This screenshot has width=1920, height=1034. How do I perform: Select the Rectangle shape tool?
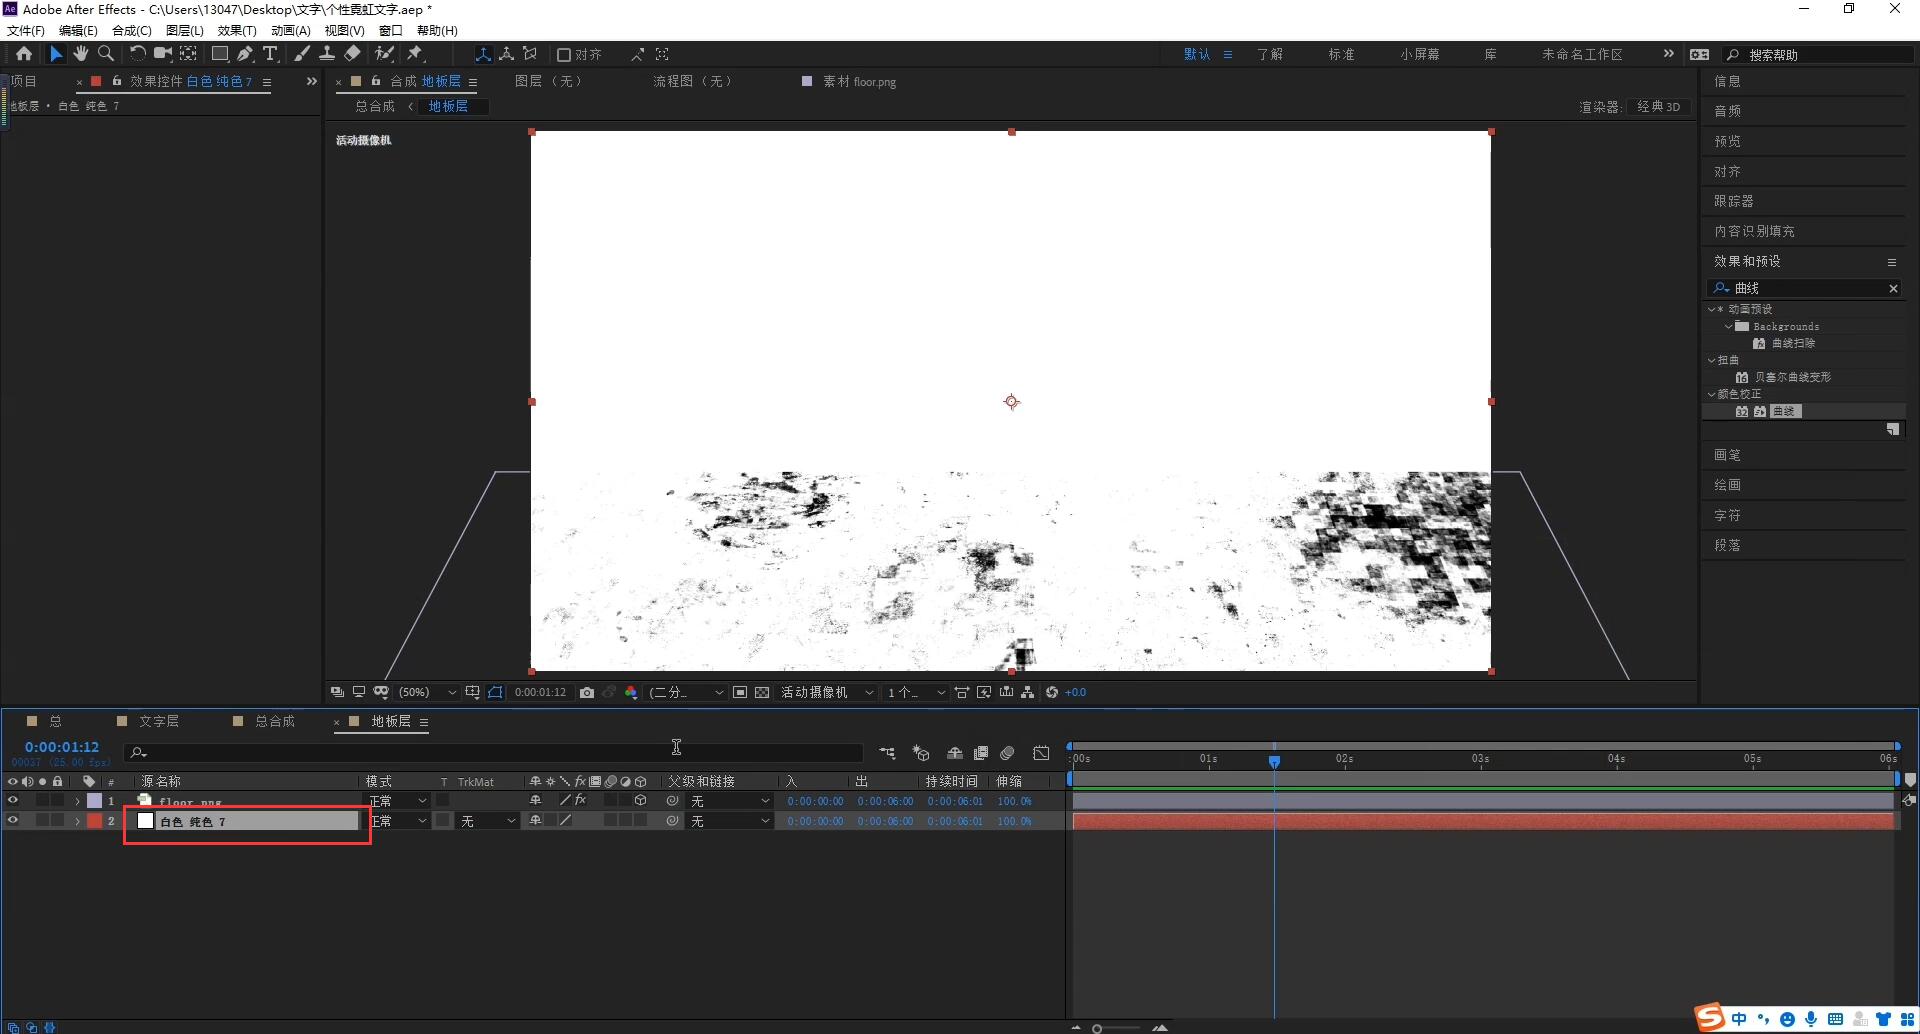pyautogui.click(x=220, y=54)
